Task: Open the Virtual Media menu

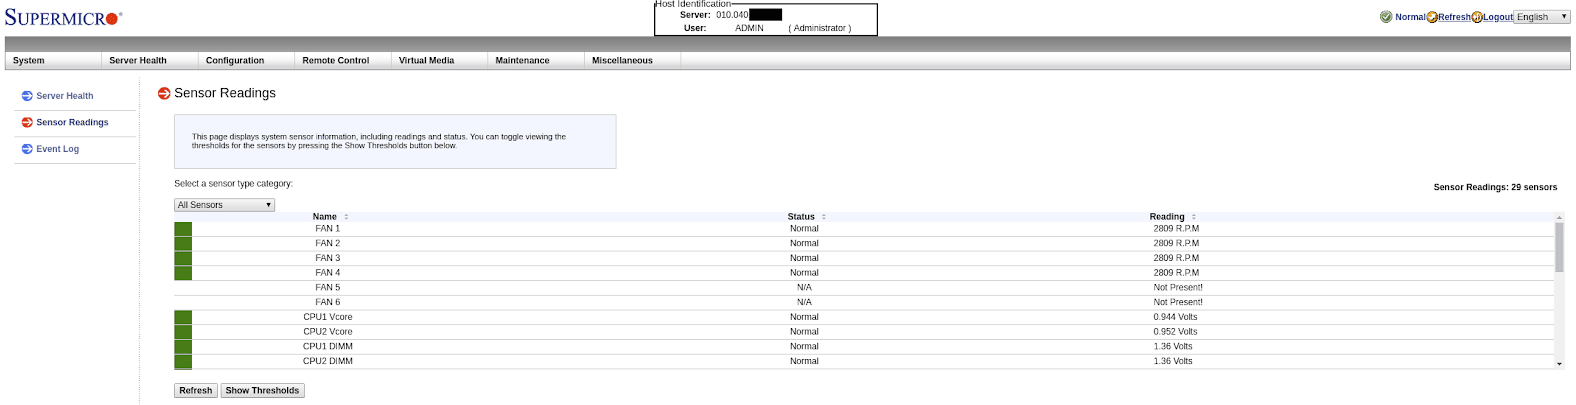Action: click(426, 61)
